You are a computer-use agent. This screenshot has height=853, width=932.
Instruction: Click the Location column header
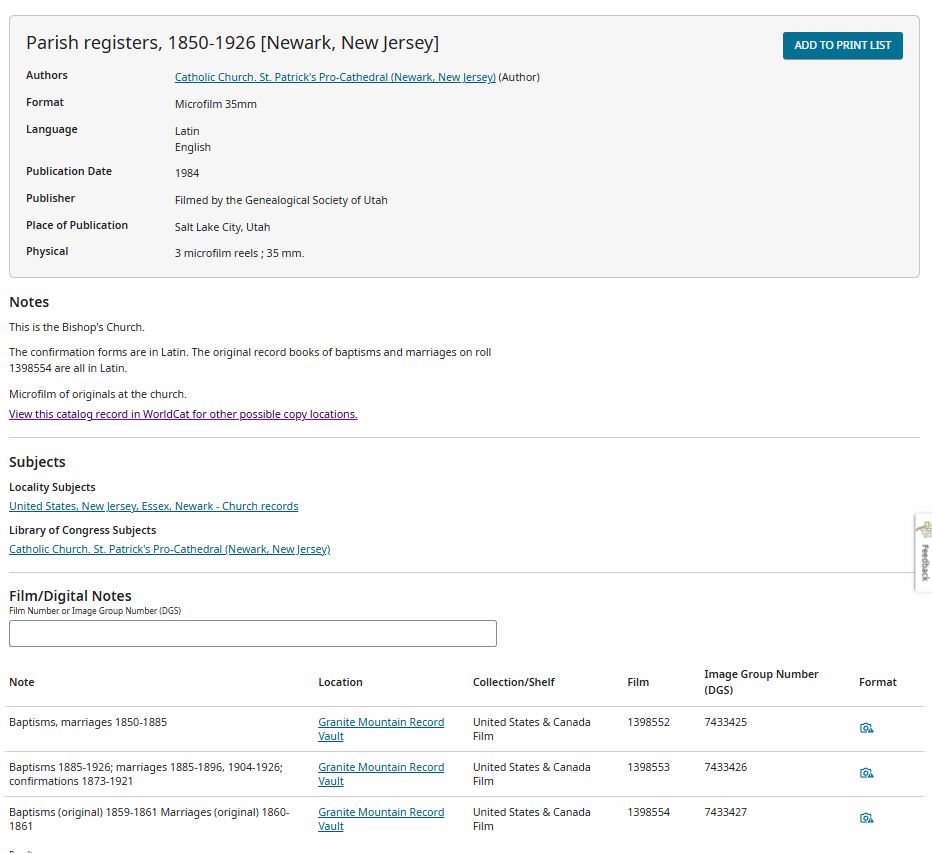click(x=340, y=682)
